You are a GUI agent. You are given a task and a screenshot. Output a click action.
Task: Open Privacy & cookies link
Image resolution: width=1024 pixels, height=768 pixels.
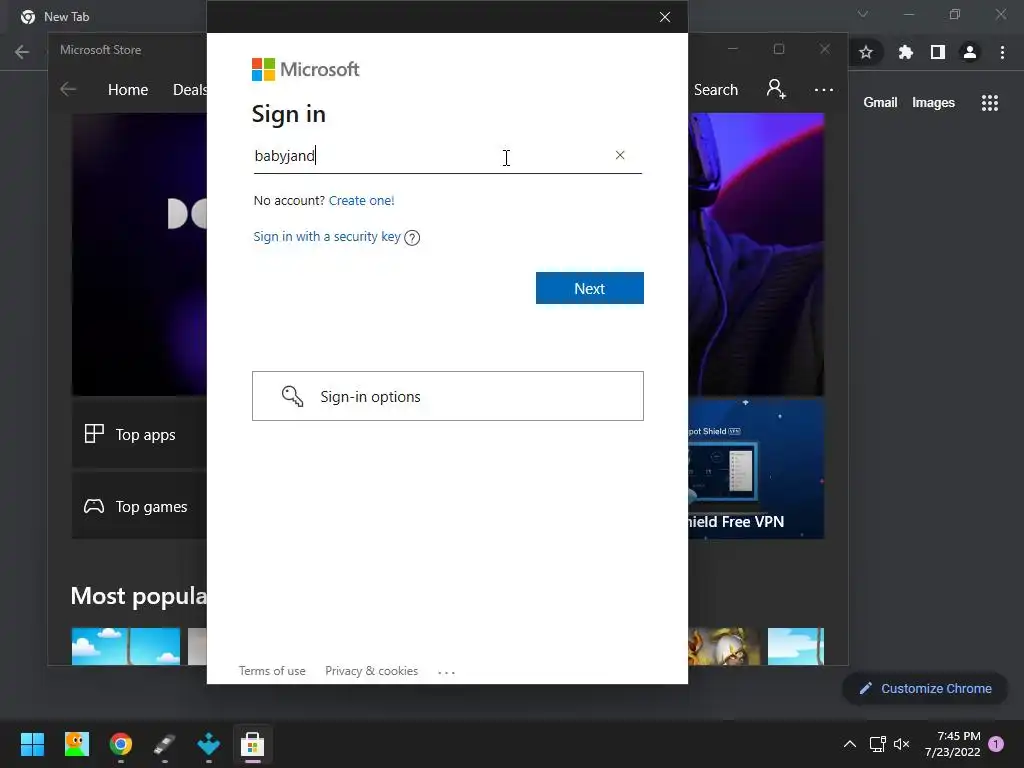click(371, 671)
